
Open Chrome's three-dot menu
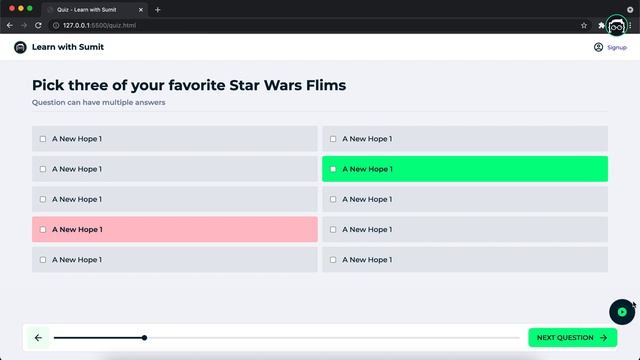click(x=631, y=25)
